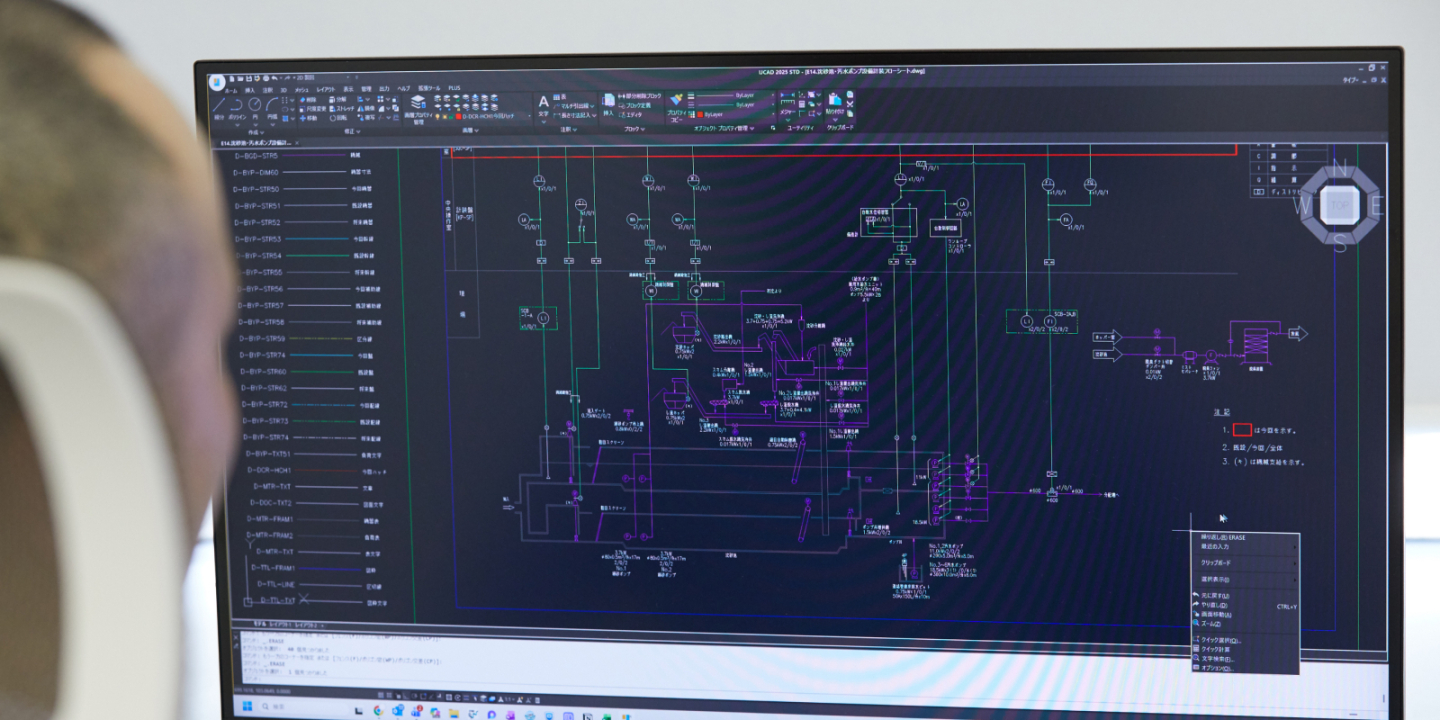1440x720 pixels.
Task: Click the Explode (分解) tool
Action: coord(338,99)
